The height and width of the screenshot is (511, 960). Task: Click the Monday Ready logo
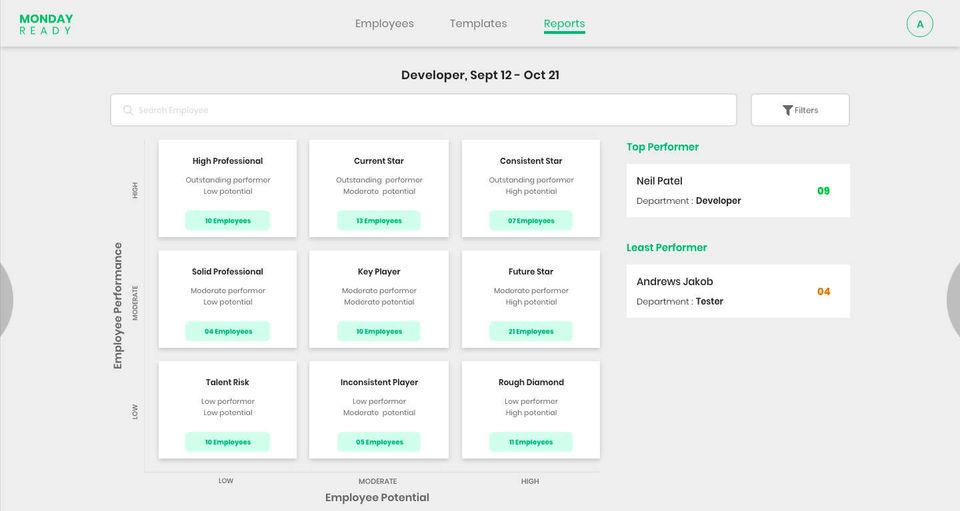coord(46,24)
